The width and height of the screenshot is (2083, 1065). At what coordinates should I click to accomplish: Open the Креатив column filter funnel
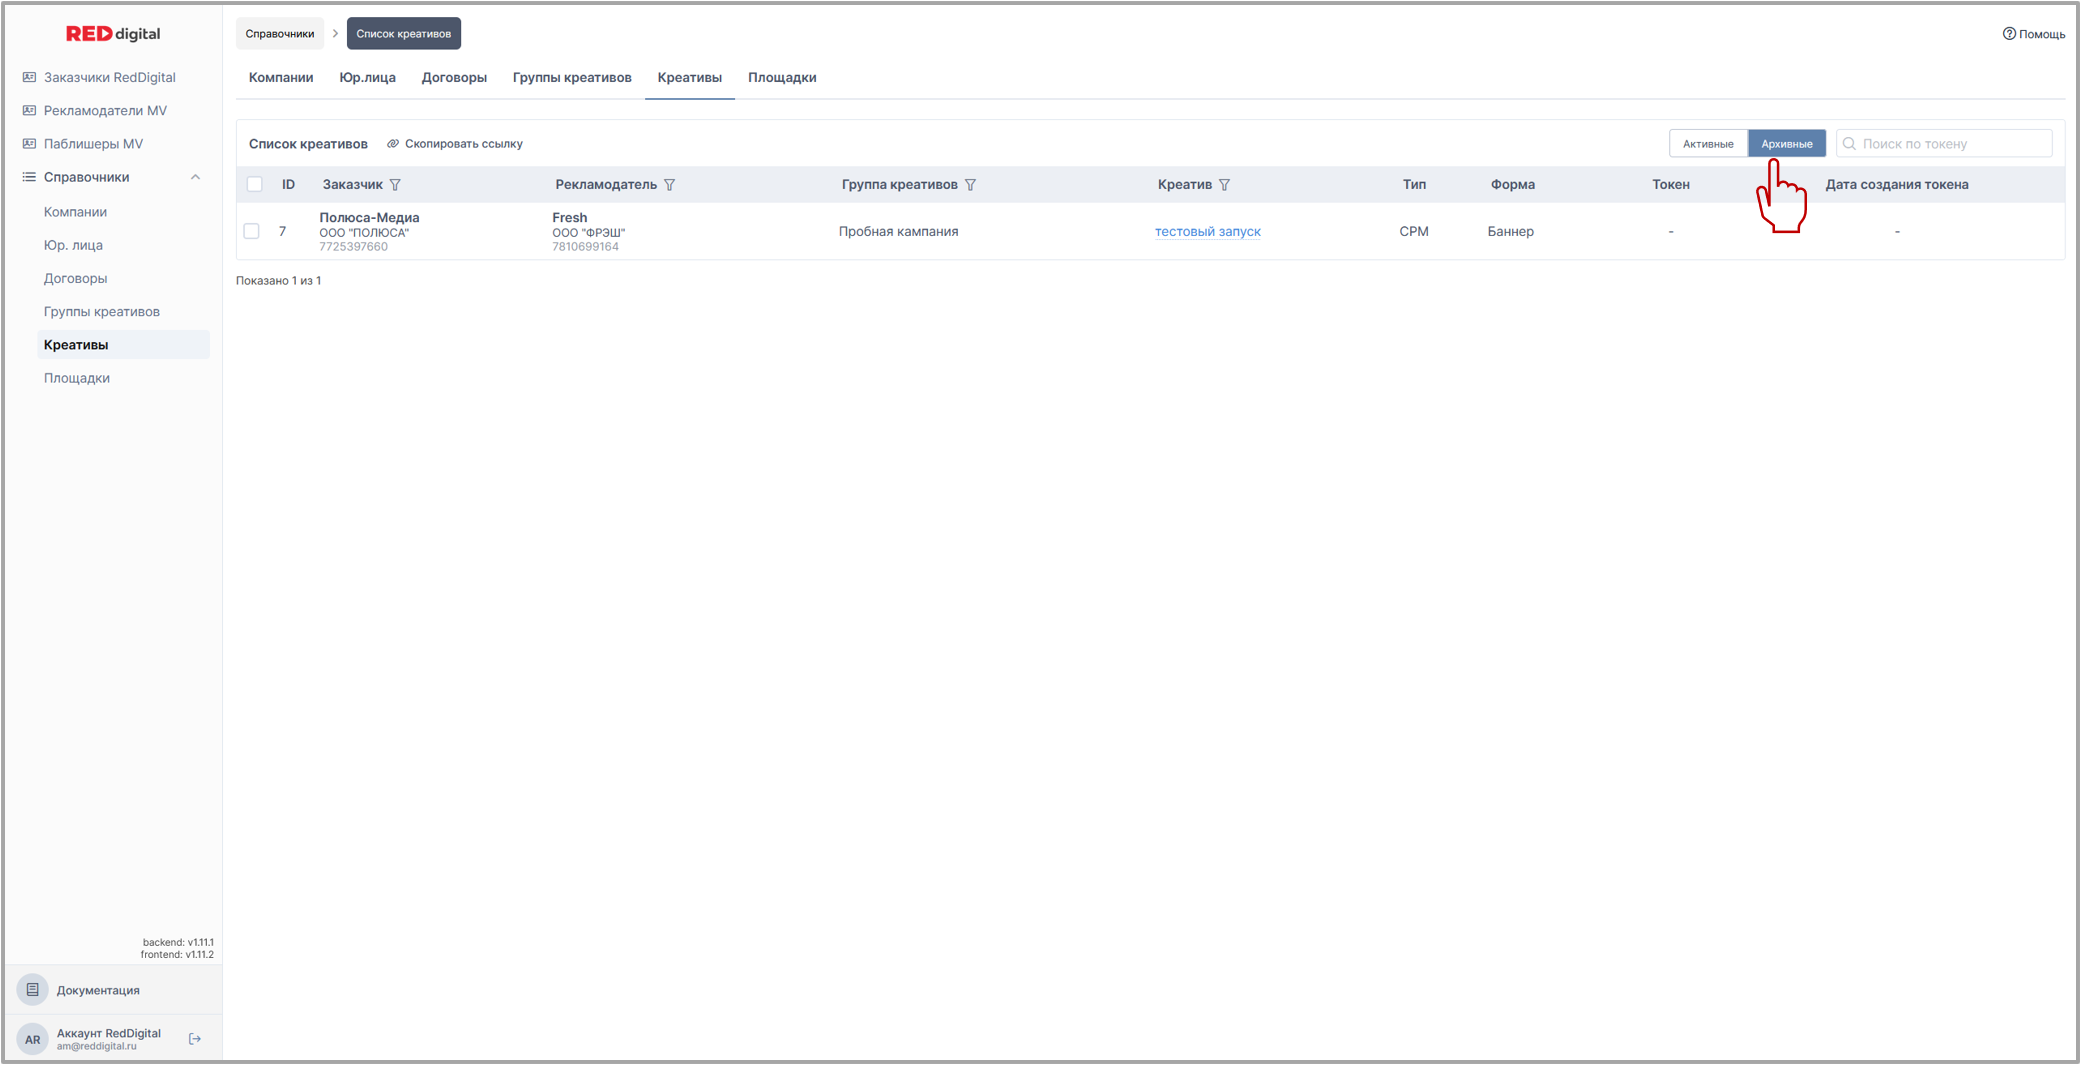[x=1224, y=185]
